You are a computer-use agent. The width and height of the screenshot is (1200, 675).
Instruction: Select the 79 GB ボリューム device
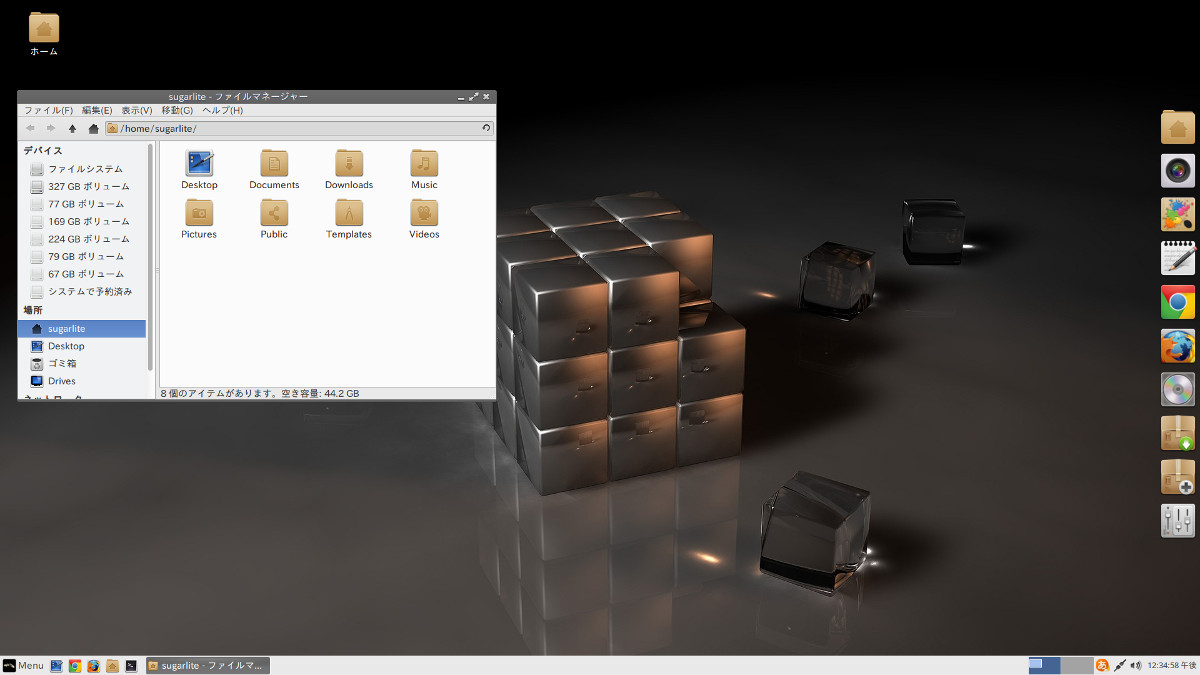tap(83, 256)
